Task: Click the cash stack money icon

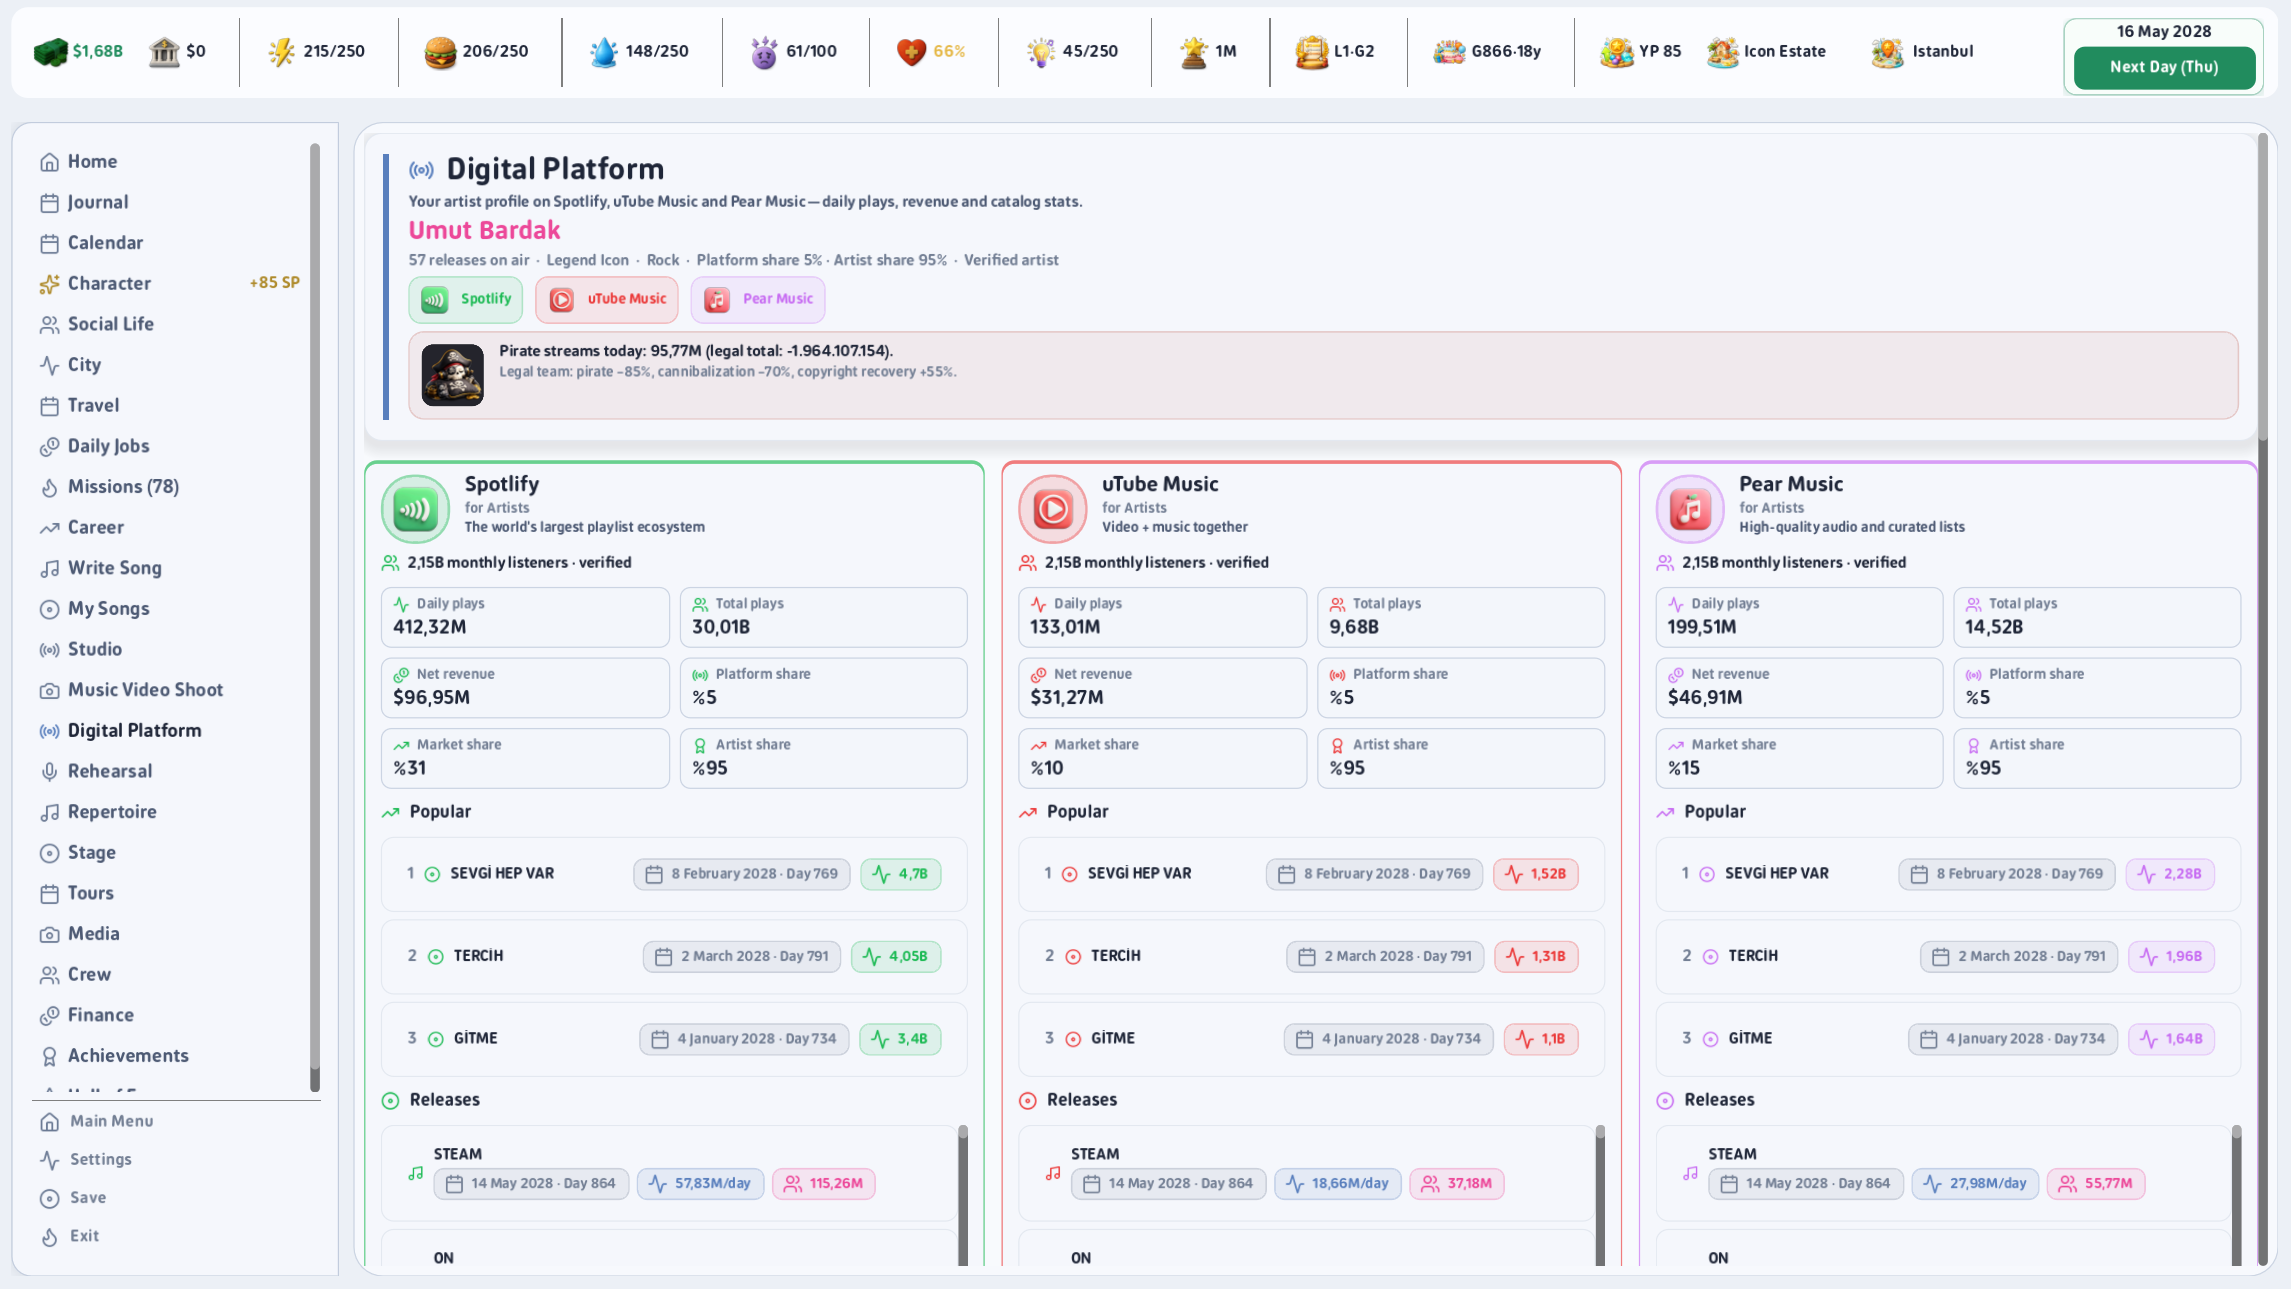Action: (x=50, y=52)
